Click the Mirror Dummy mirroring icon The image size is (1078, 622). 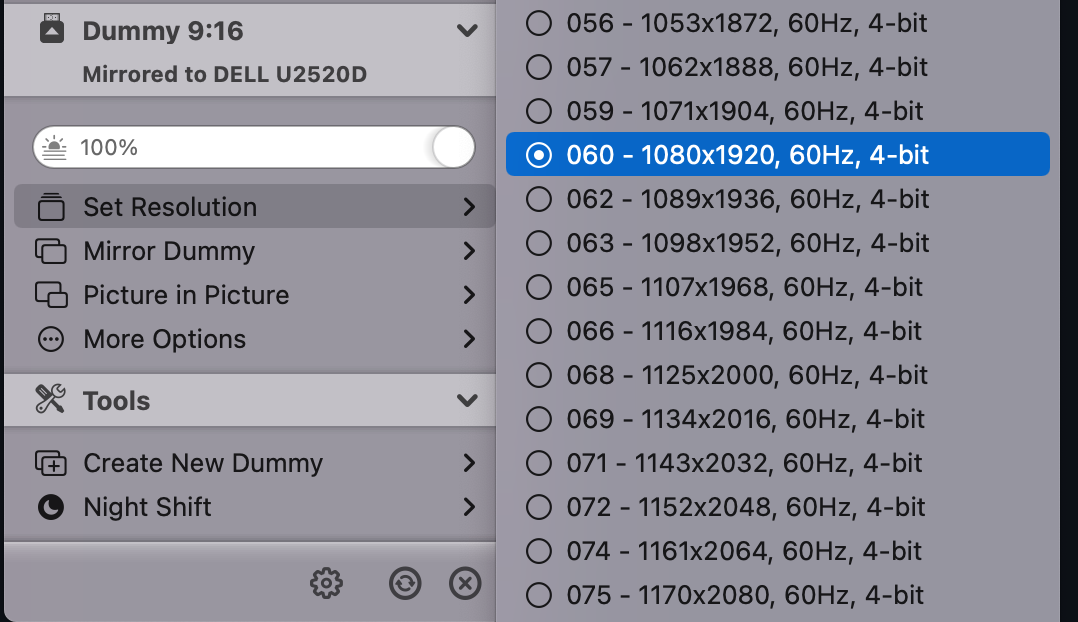(x=52, y=251)
